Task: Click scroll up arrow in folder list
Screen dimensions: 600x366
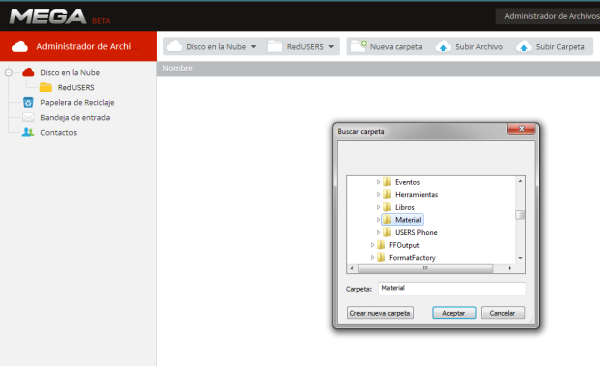Action: tap(520, 181)
